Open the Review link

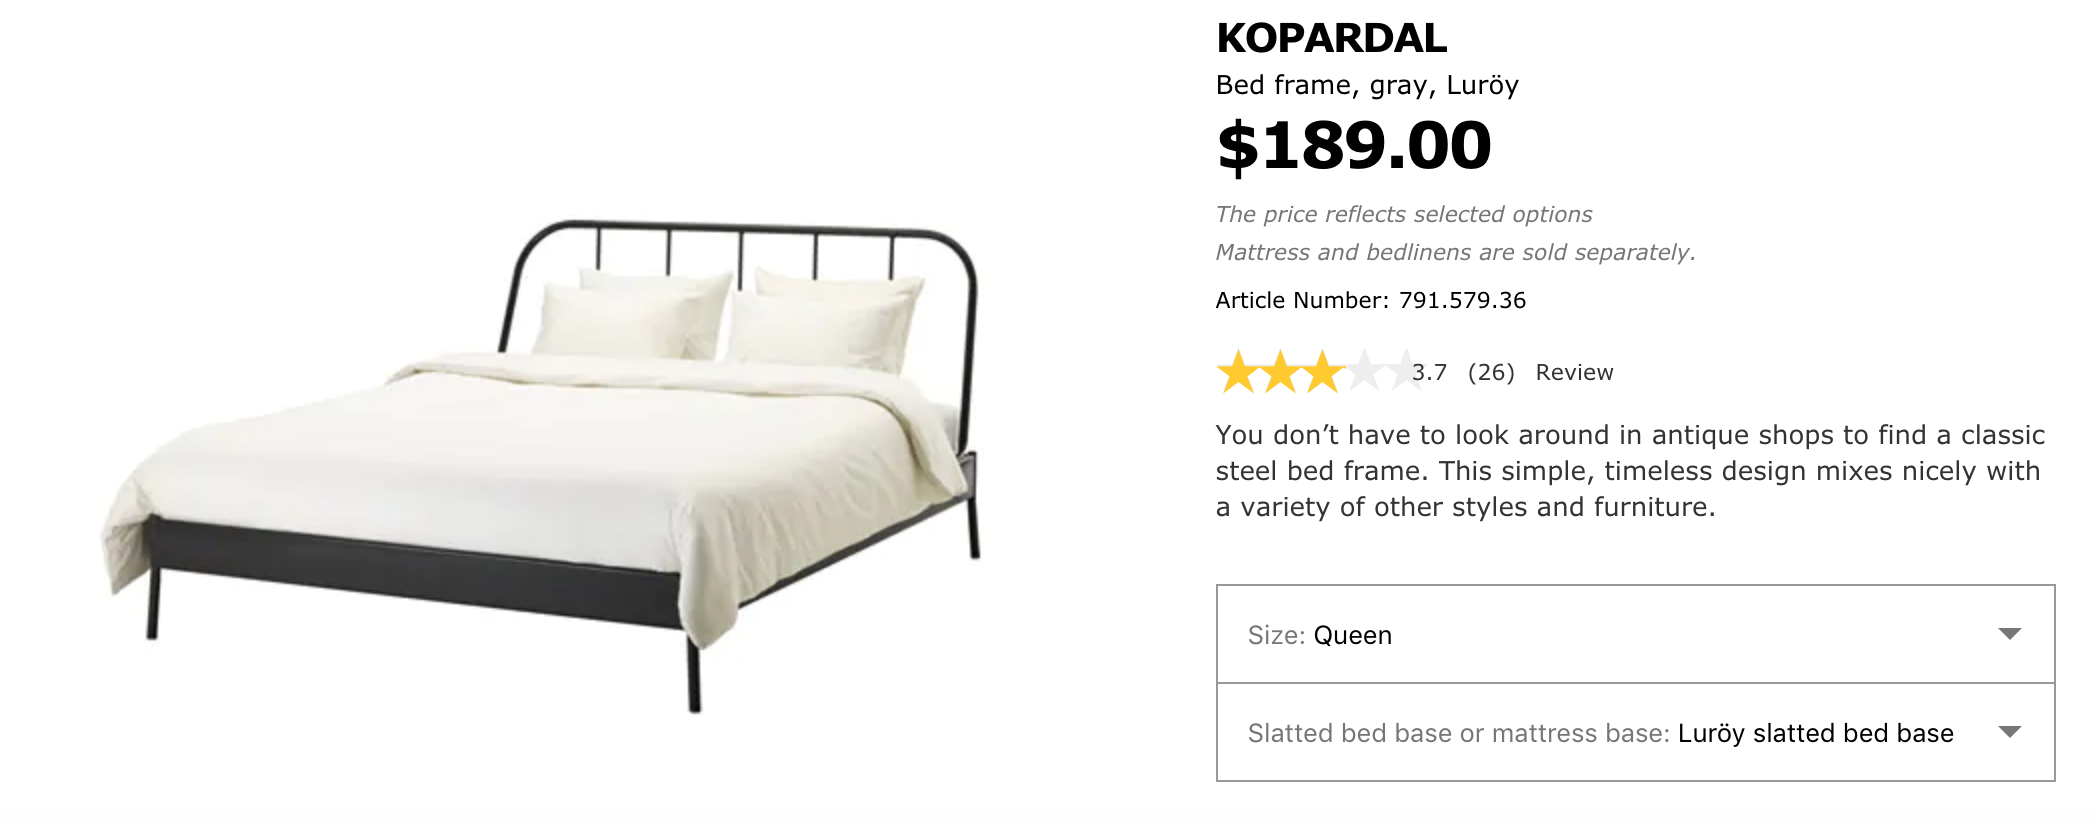pos(1574,372)
